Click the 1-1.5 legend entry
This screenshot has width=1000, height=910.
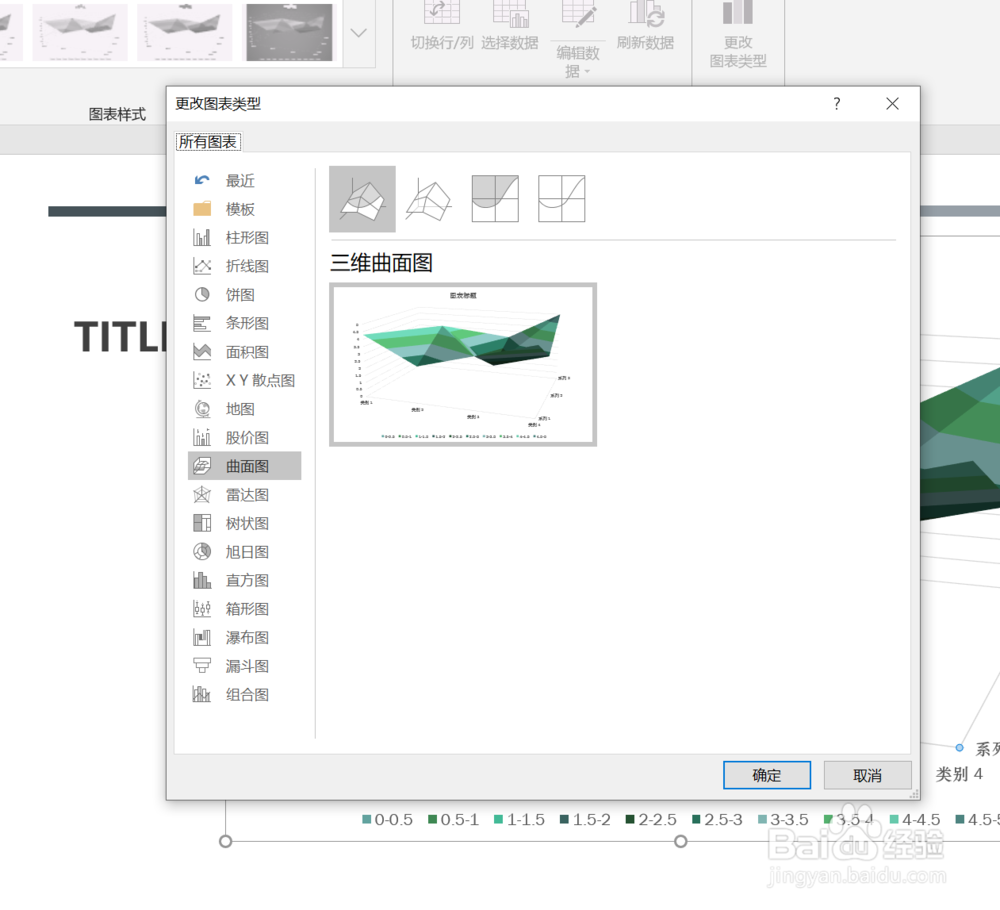519,819
